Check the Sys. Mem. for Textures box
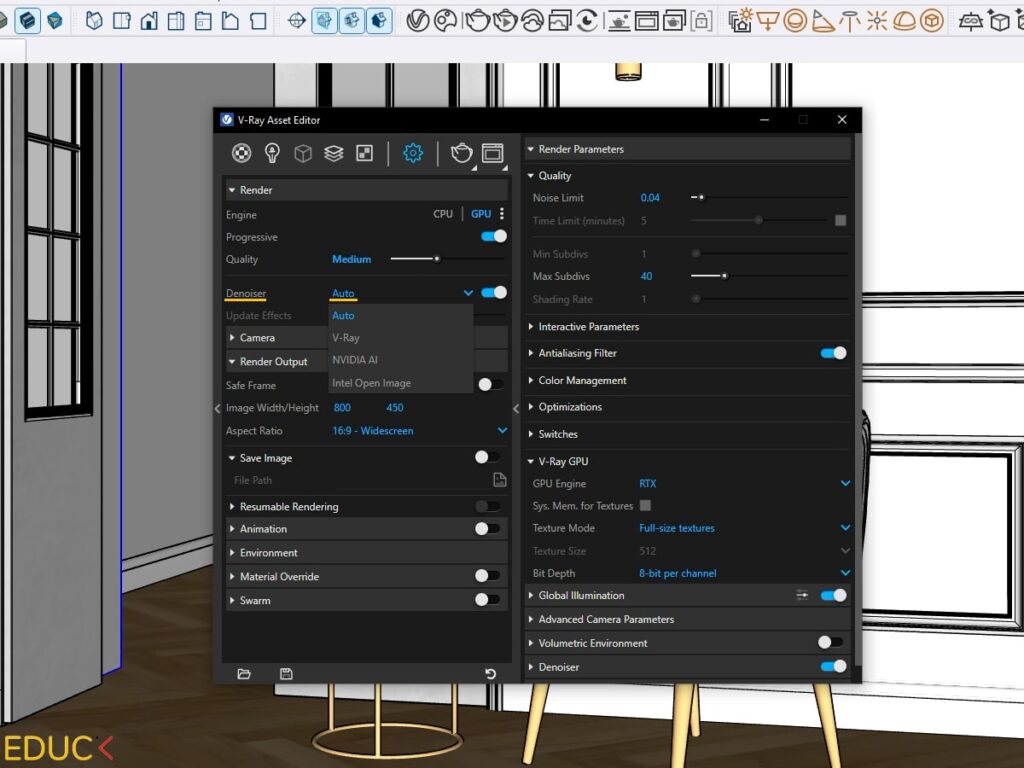The width and height of the screenshot is (1024, 768). pos(645,506)
